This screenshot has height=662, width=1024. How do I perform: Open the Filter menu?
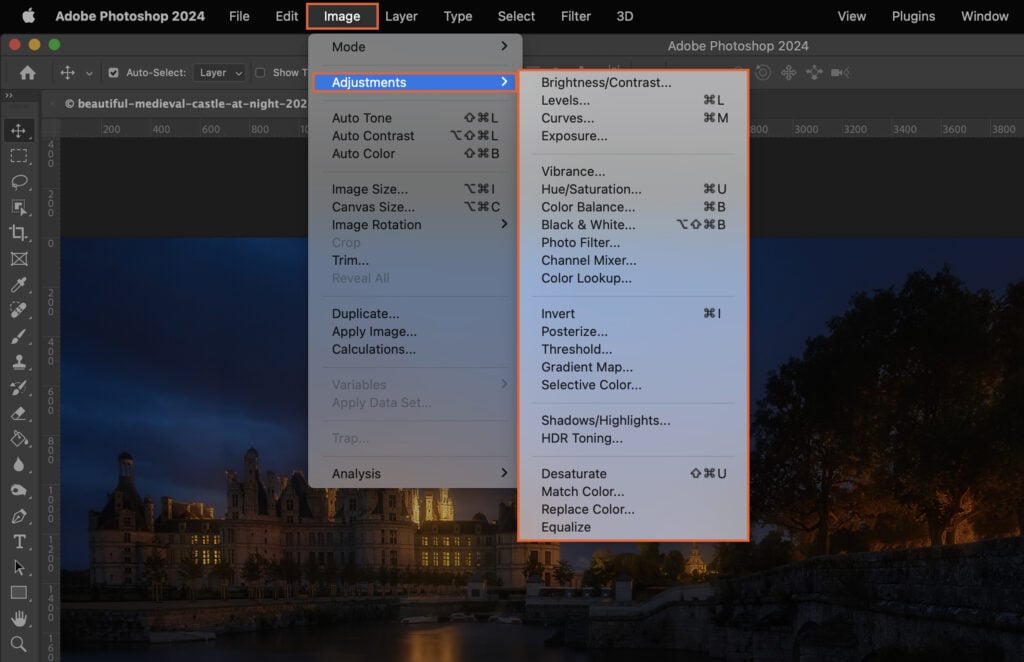(575, 16)
